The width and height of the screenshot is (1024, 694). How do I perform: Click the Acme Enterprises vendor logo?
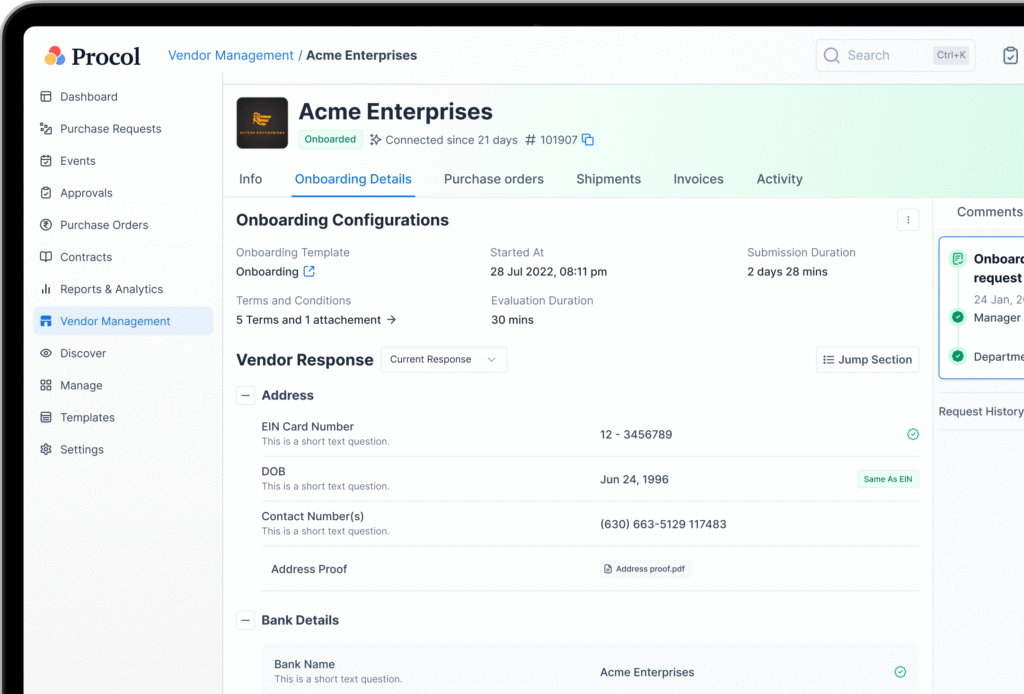(262, 123)
